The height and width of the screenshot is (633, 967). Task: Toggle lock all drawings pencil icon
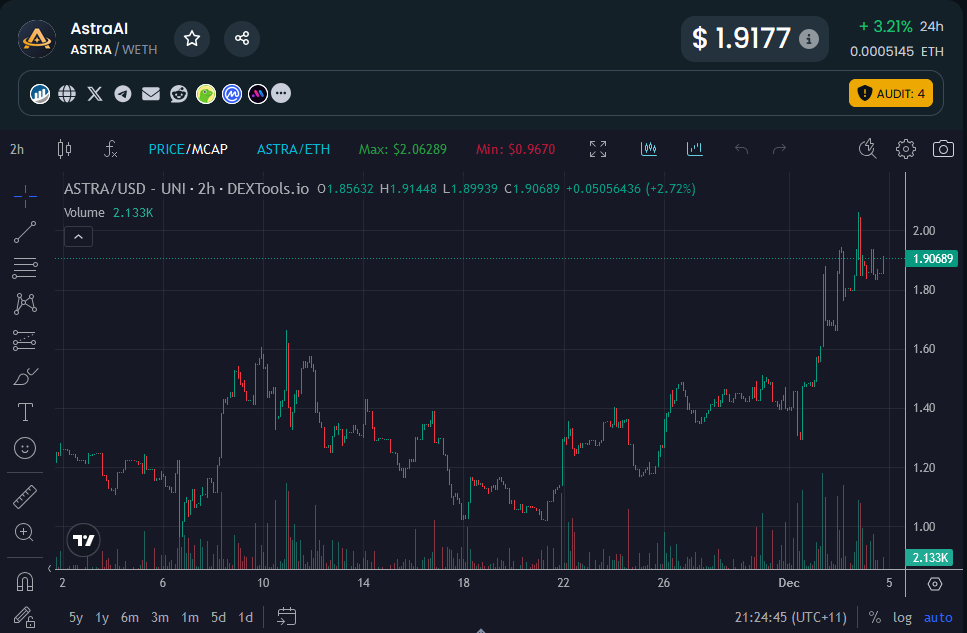25,617
